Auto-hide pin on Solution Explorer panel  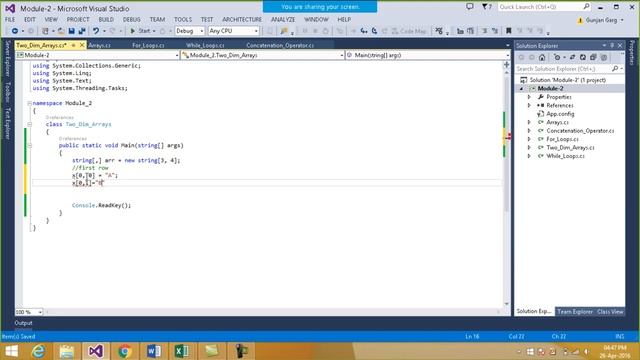(x=612, y=45)
